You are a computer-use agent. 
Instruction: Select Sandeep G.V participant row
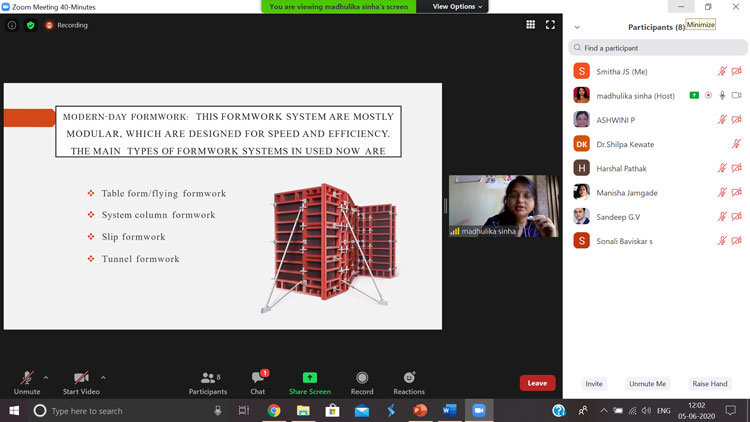click(x=657, y=217)
